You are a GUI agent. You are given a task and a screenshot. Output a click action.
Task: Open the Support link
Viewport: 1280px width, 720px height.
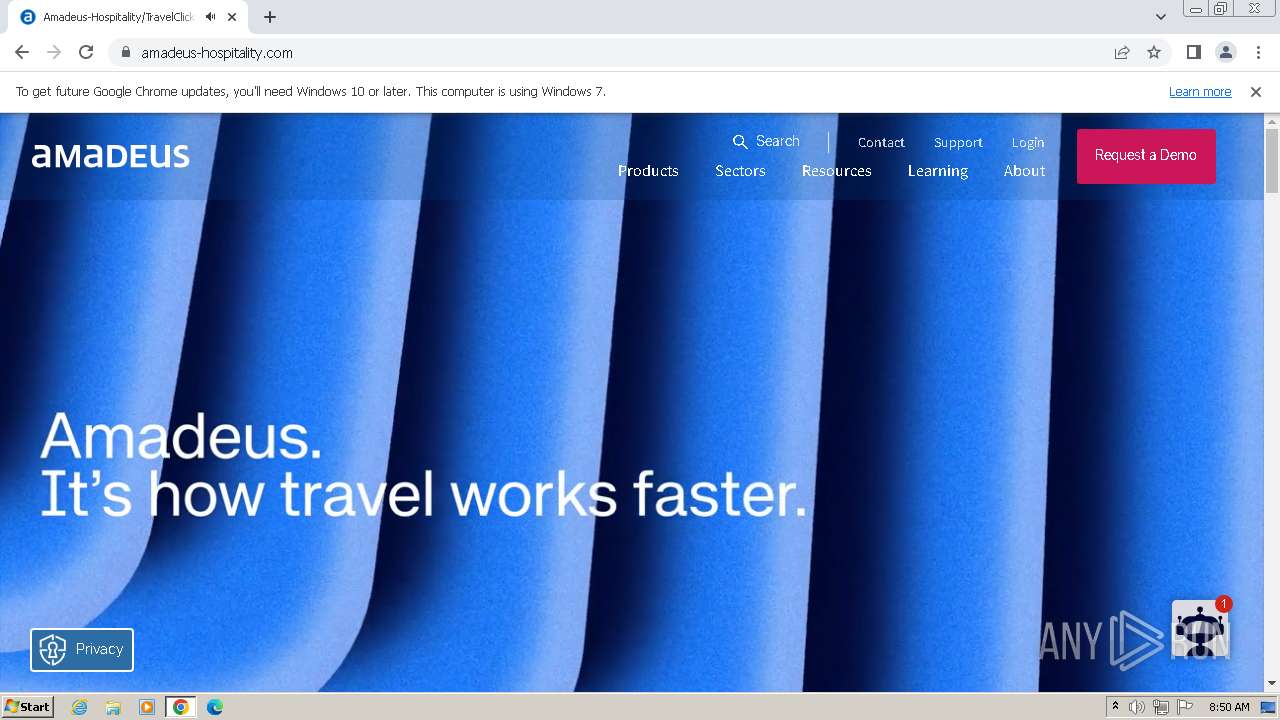[x=958, y=142]
